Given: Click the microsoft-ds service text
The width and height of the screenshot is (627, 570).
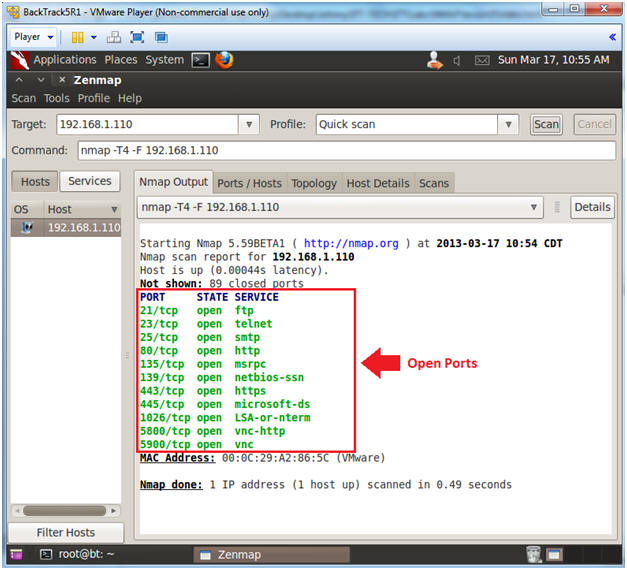Looking at the screenshot, I should pos(272,404).
